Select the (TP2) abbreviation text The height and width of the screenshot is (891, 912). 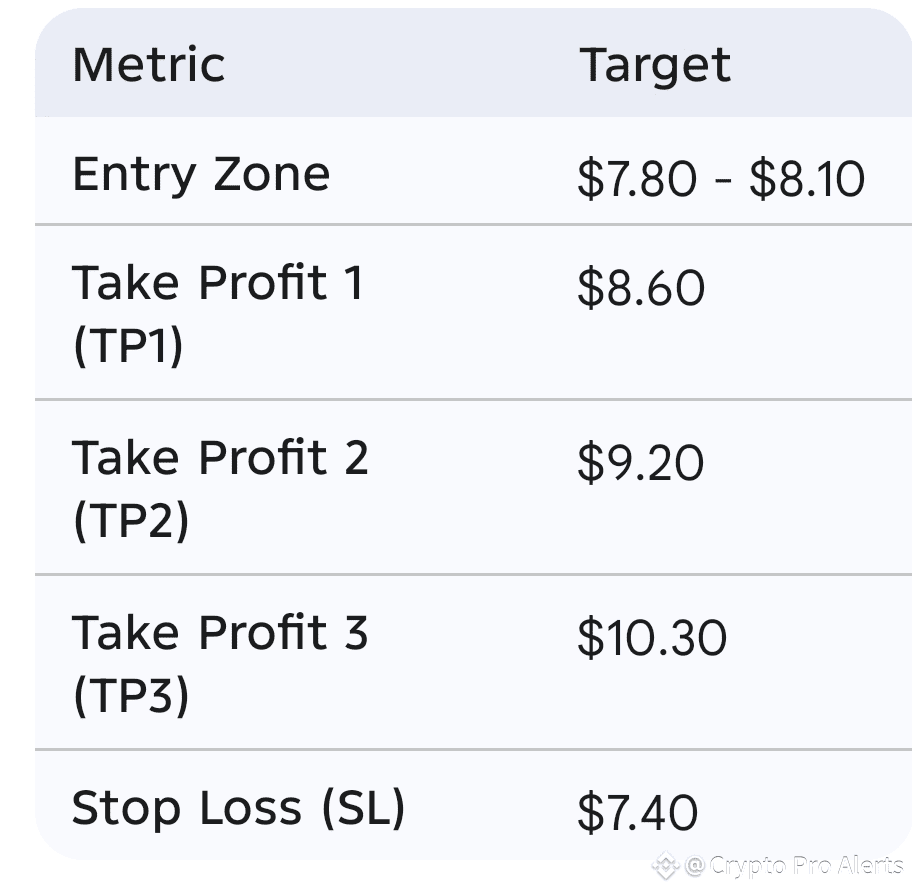tap(130, 521)
